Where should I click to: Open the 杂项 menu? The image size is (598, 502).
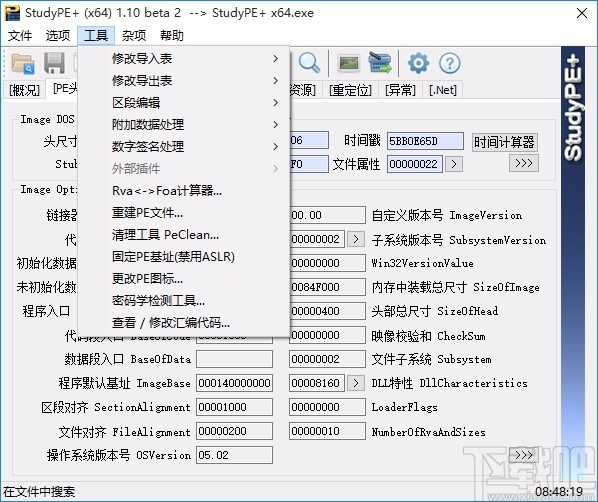point(134,35)
